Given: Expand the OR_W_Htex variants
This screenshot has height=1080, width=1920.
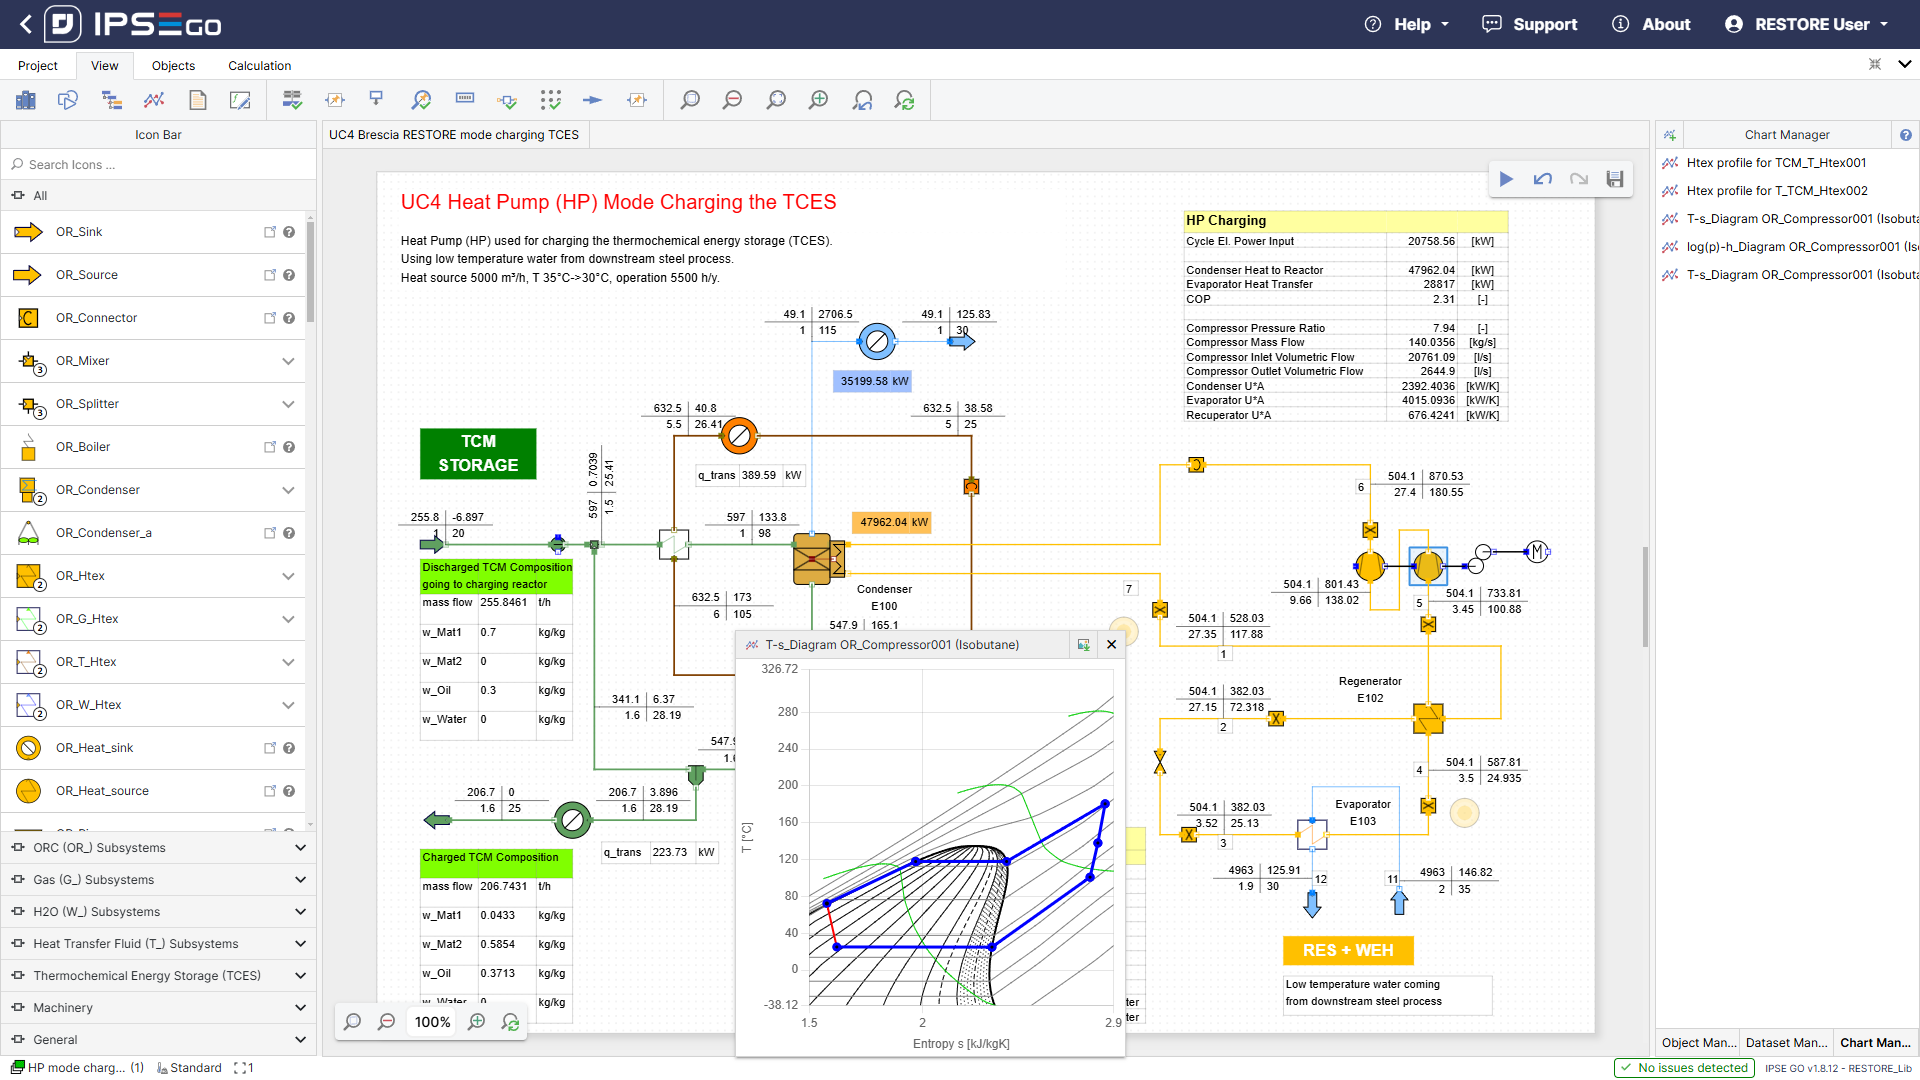Looking at the screenshot, I should (288, 705).
